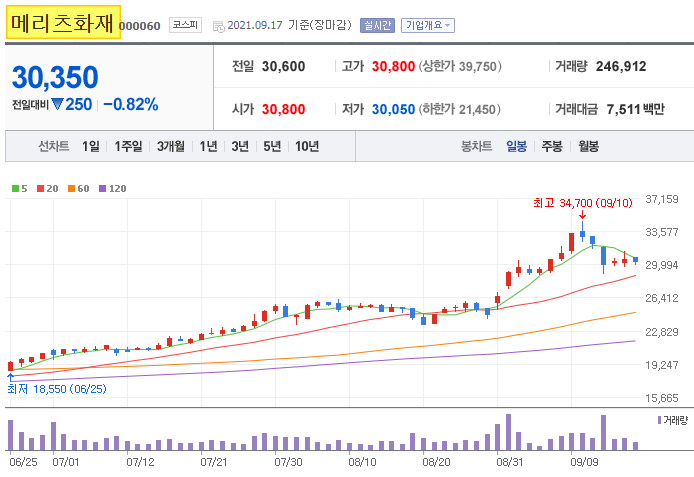Open the 기업개요 dropdown
694x477 pixels.
pyautogui.click(x=428, y=25)
